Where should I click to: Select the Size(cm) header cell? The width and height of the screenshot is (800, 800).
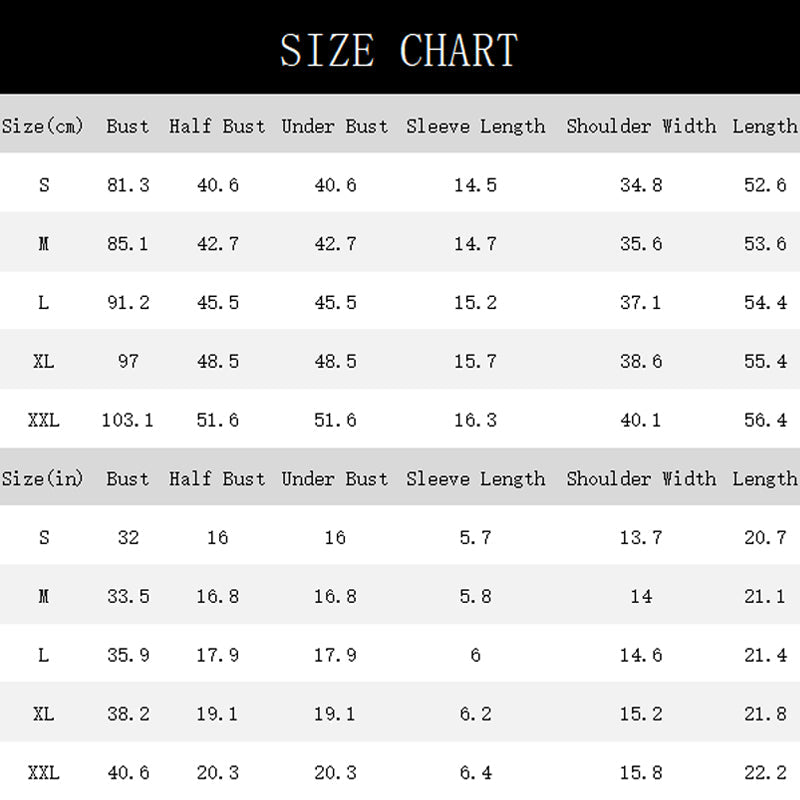coord(42,126)
